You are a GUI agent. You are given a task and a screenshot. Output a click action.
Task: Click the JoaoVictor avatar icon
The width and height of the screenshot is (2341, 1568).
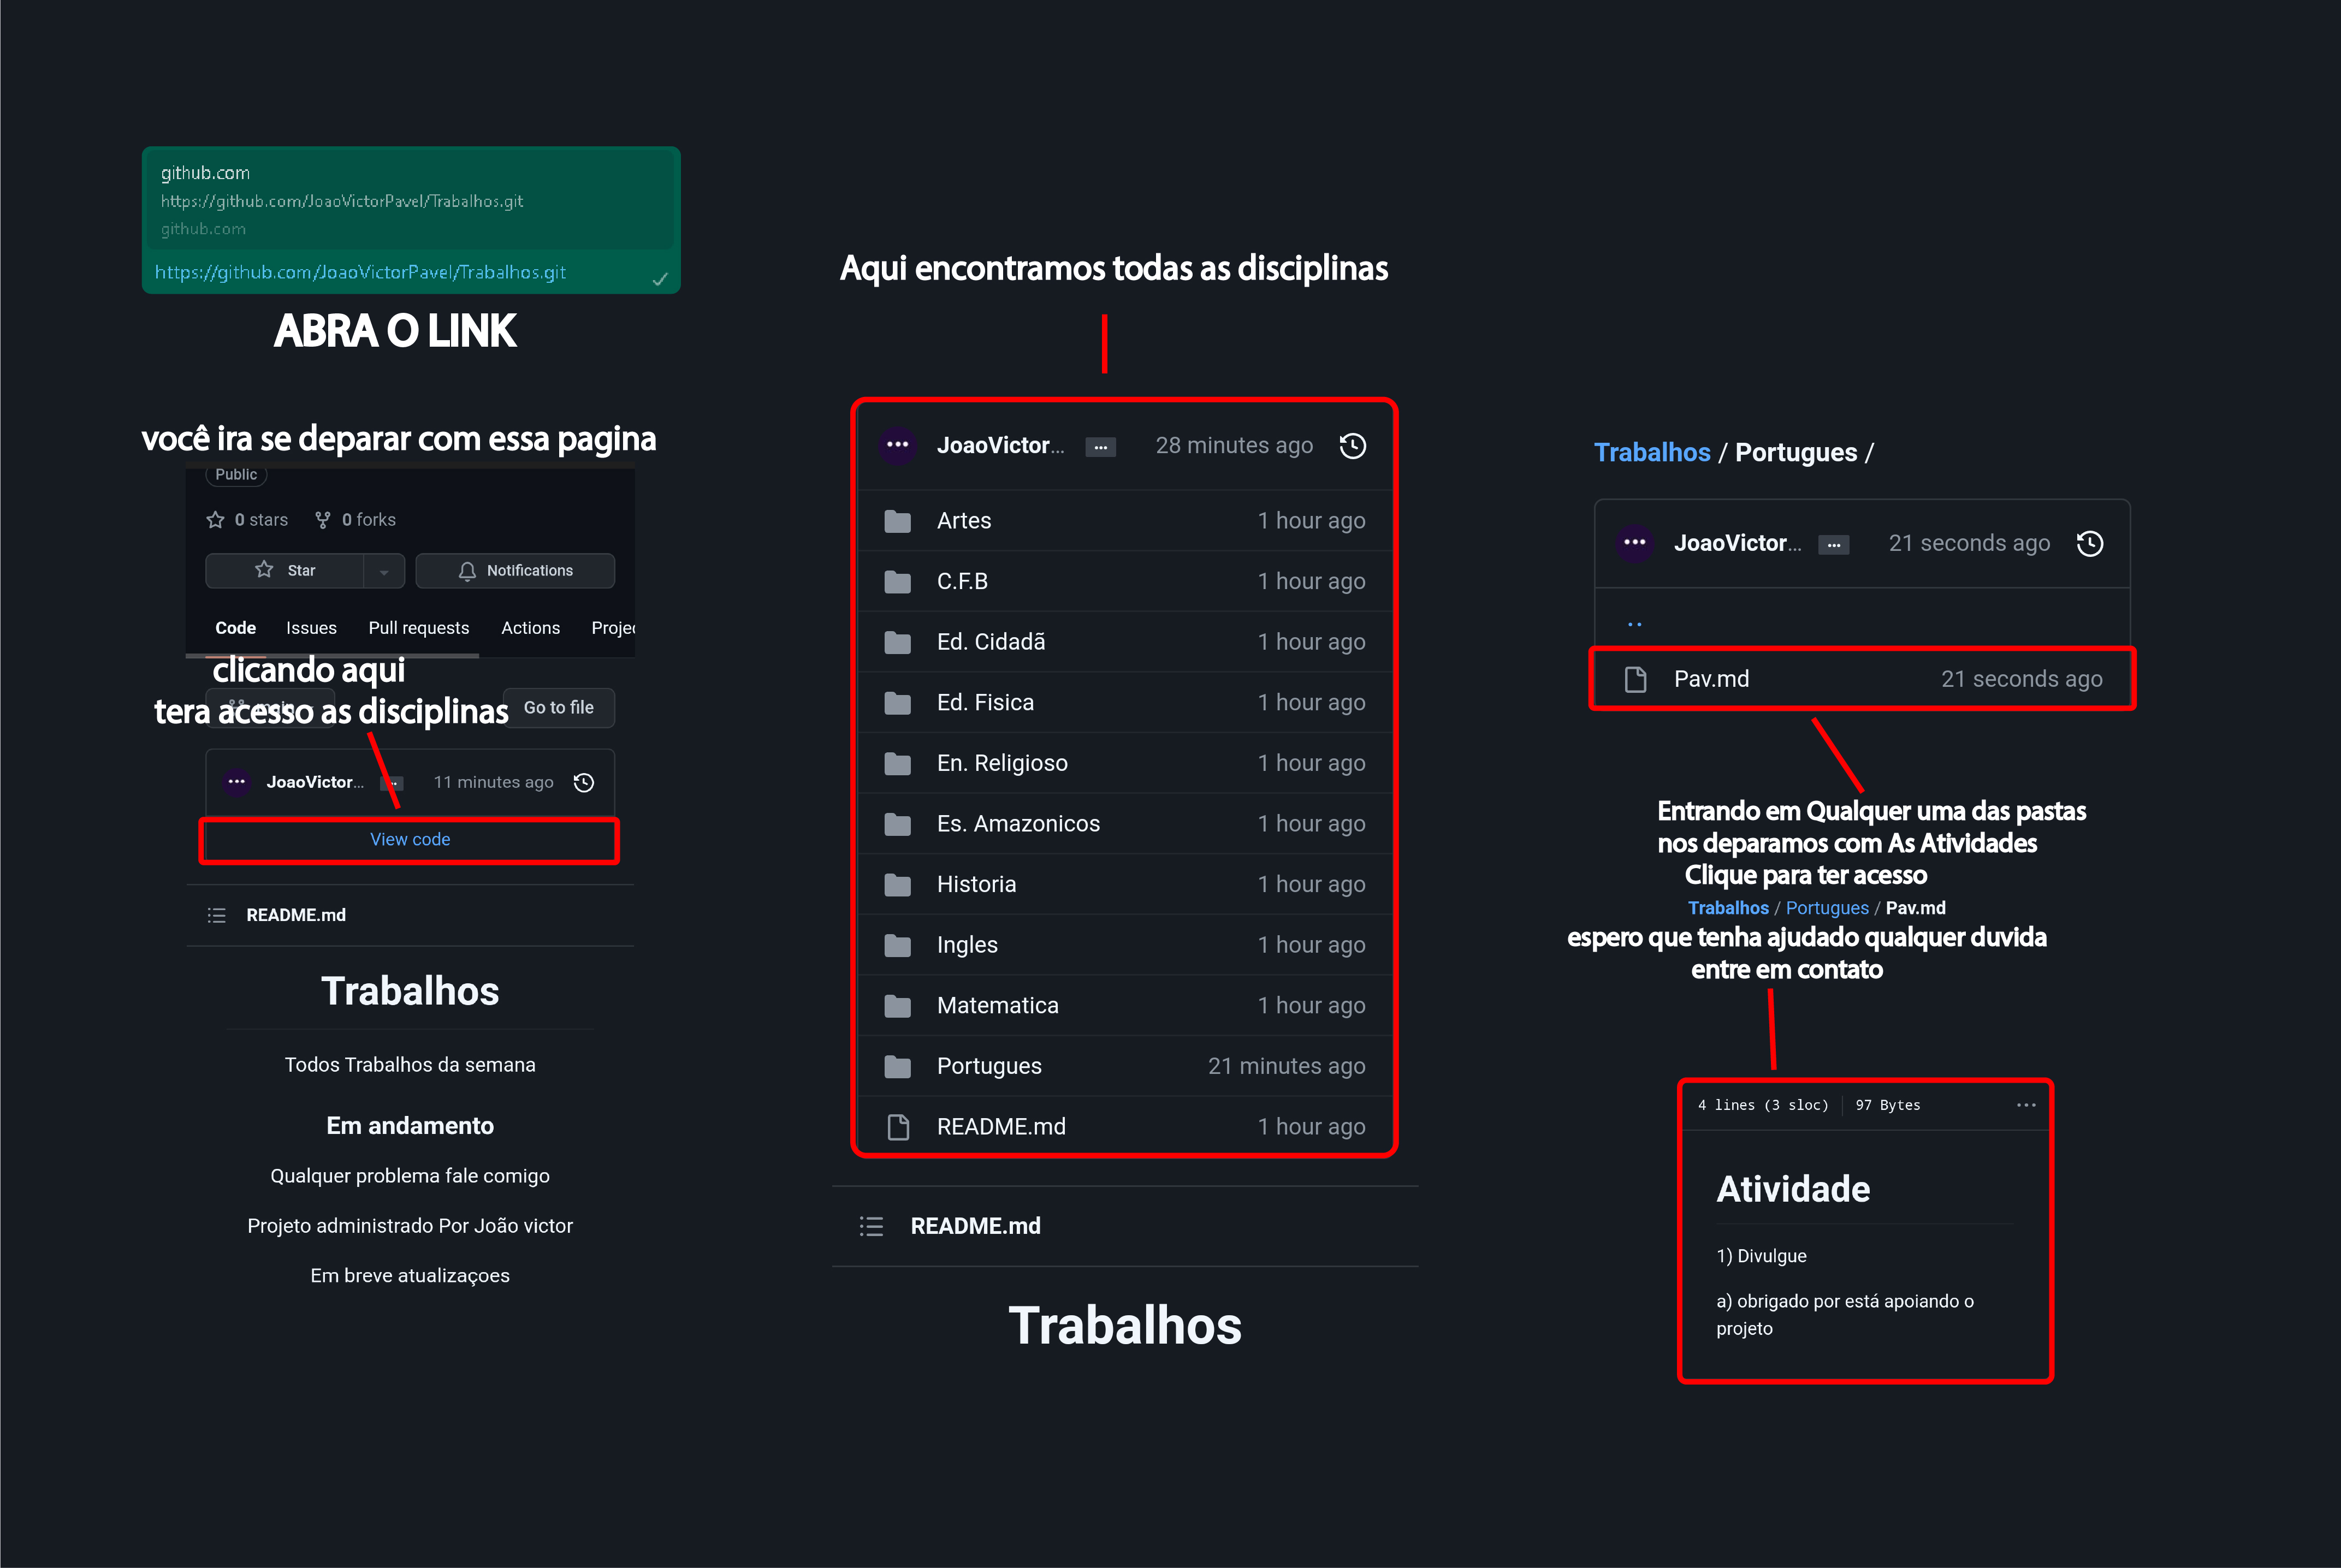(897, 445)
